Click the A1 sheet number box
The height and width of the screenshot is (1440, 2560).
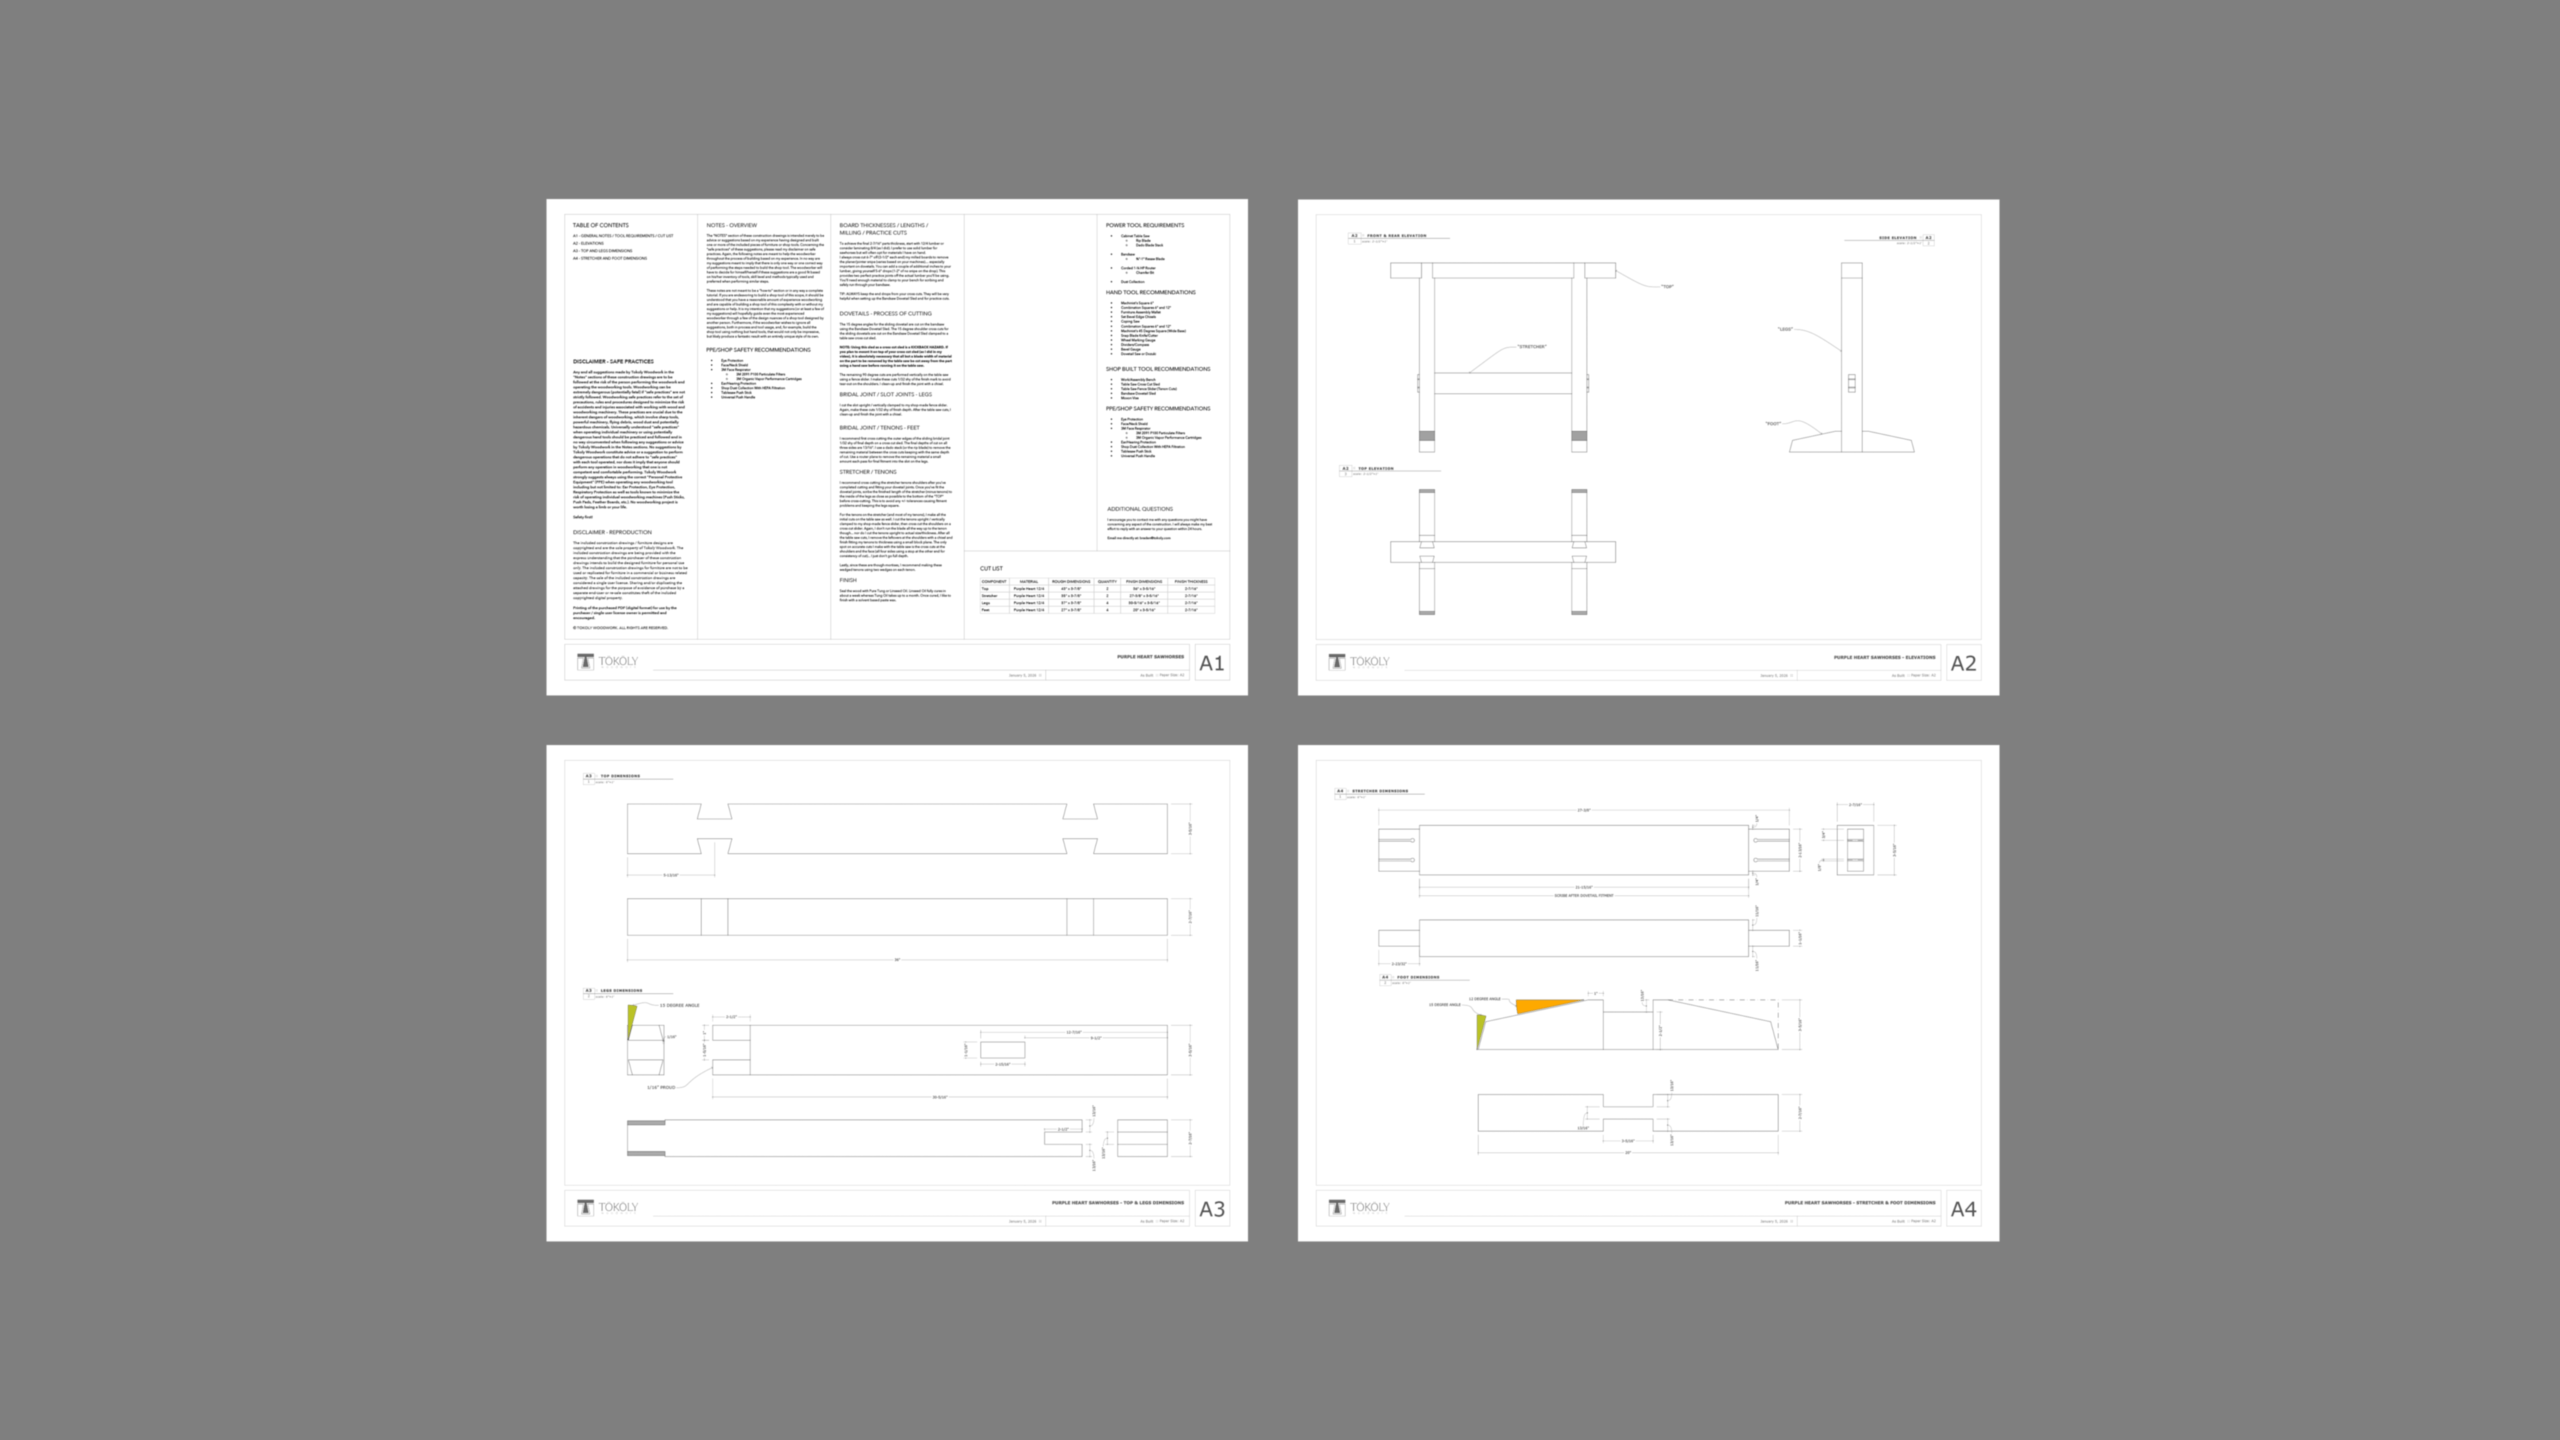pos(1211,663)
